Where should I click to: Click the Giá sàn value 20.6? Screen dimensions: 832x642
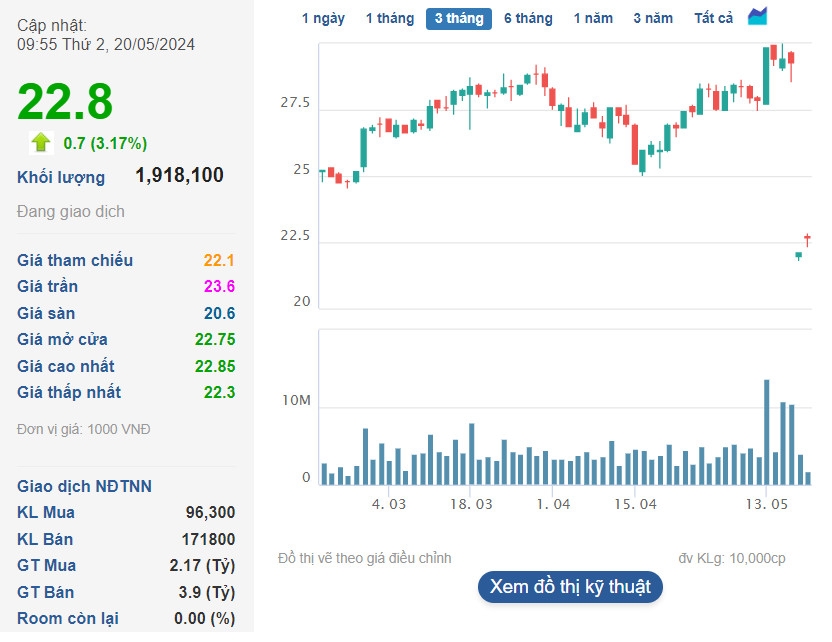[x=219, y=314]
